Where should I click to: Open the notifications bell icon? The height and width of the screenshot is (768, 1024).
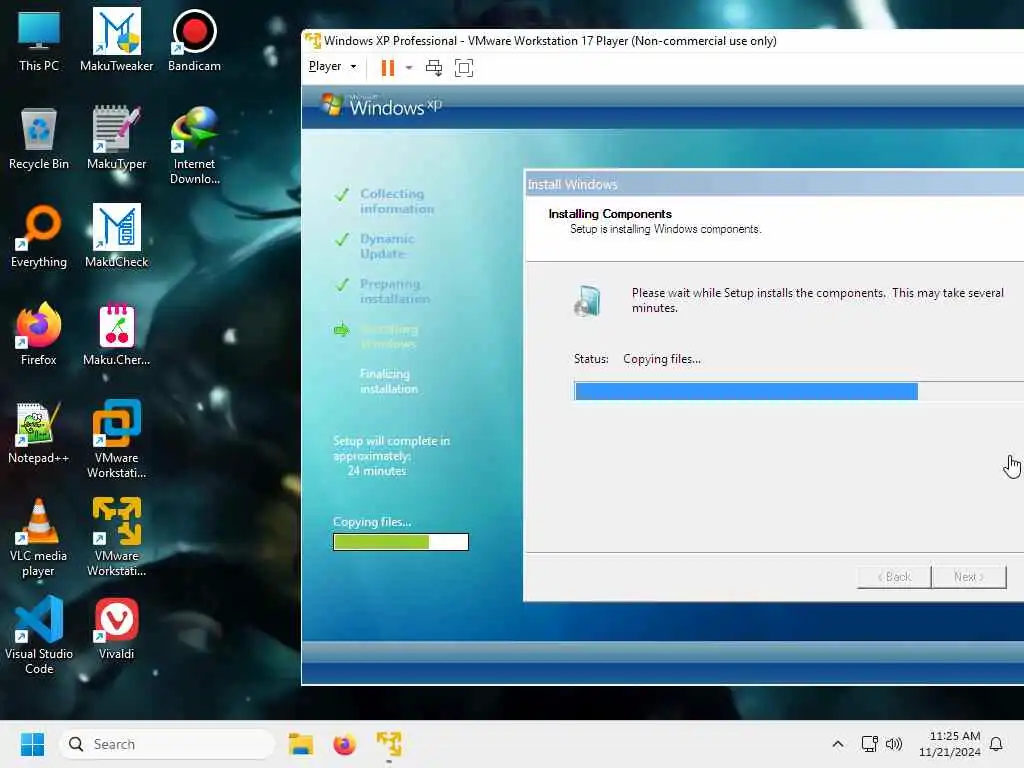(x=996, y=744)
